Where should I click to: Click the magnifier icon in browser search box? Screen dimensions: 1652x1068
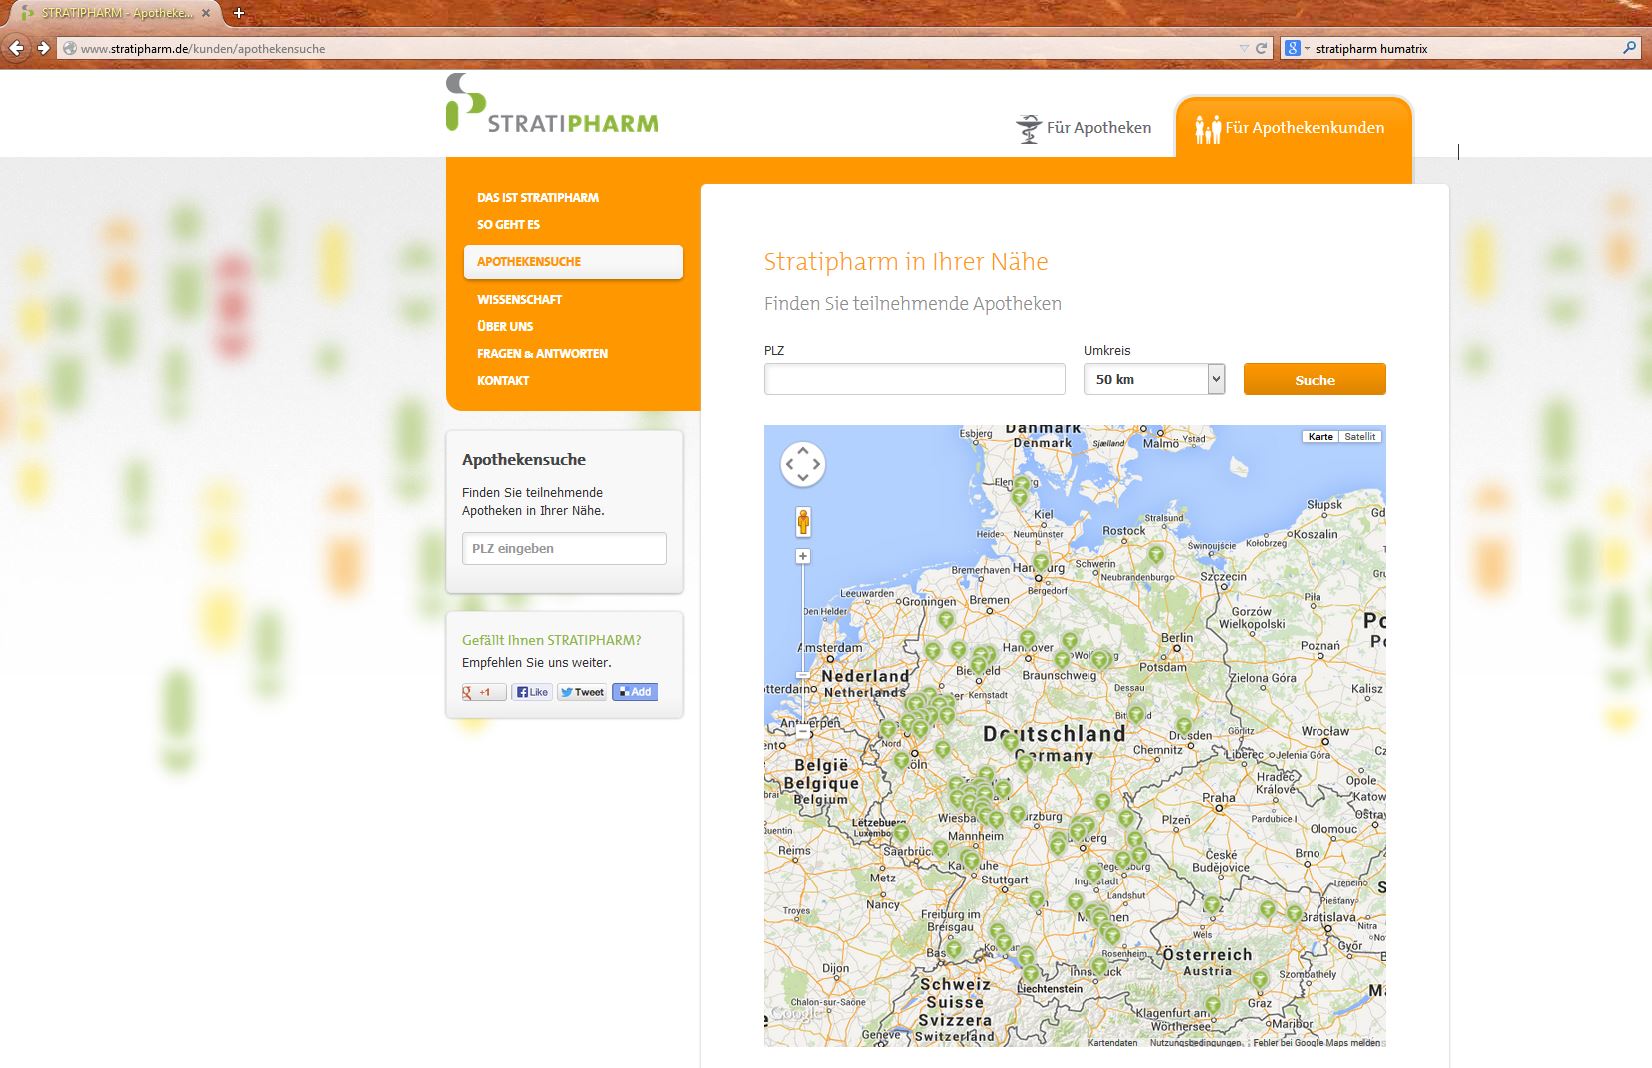click(x=1630, y=48)
